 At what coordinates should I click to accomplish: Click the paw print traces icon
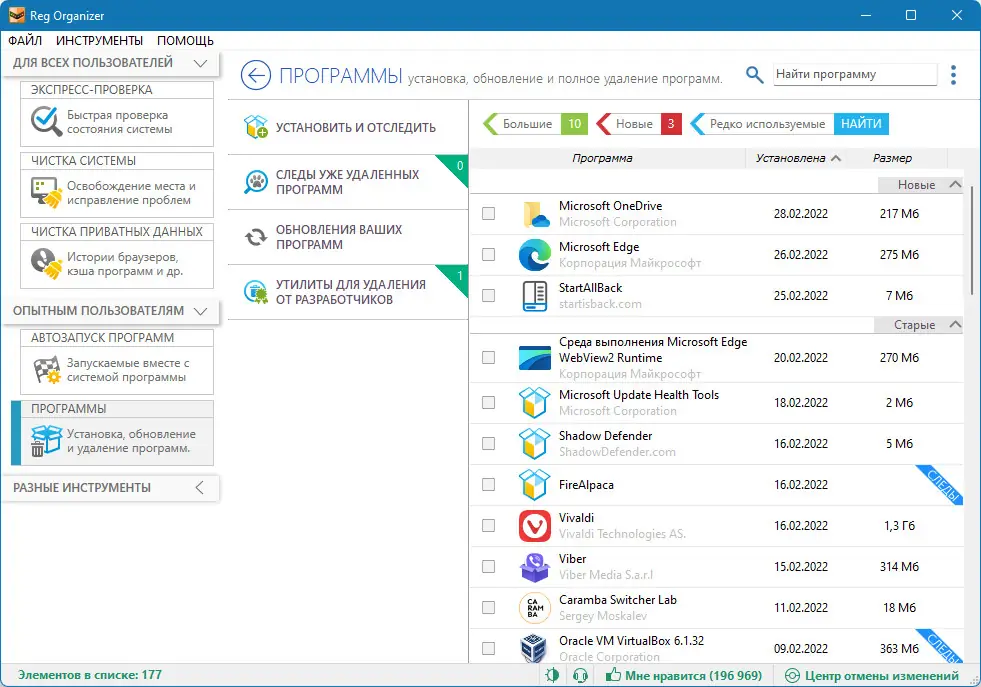(256, 182)
